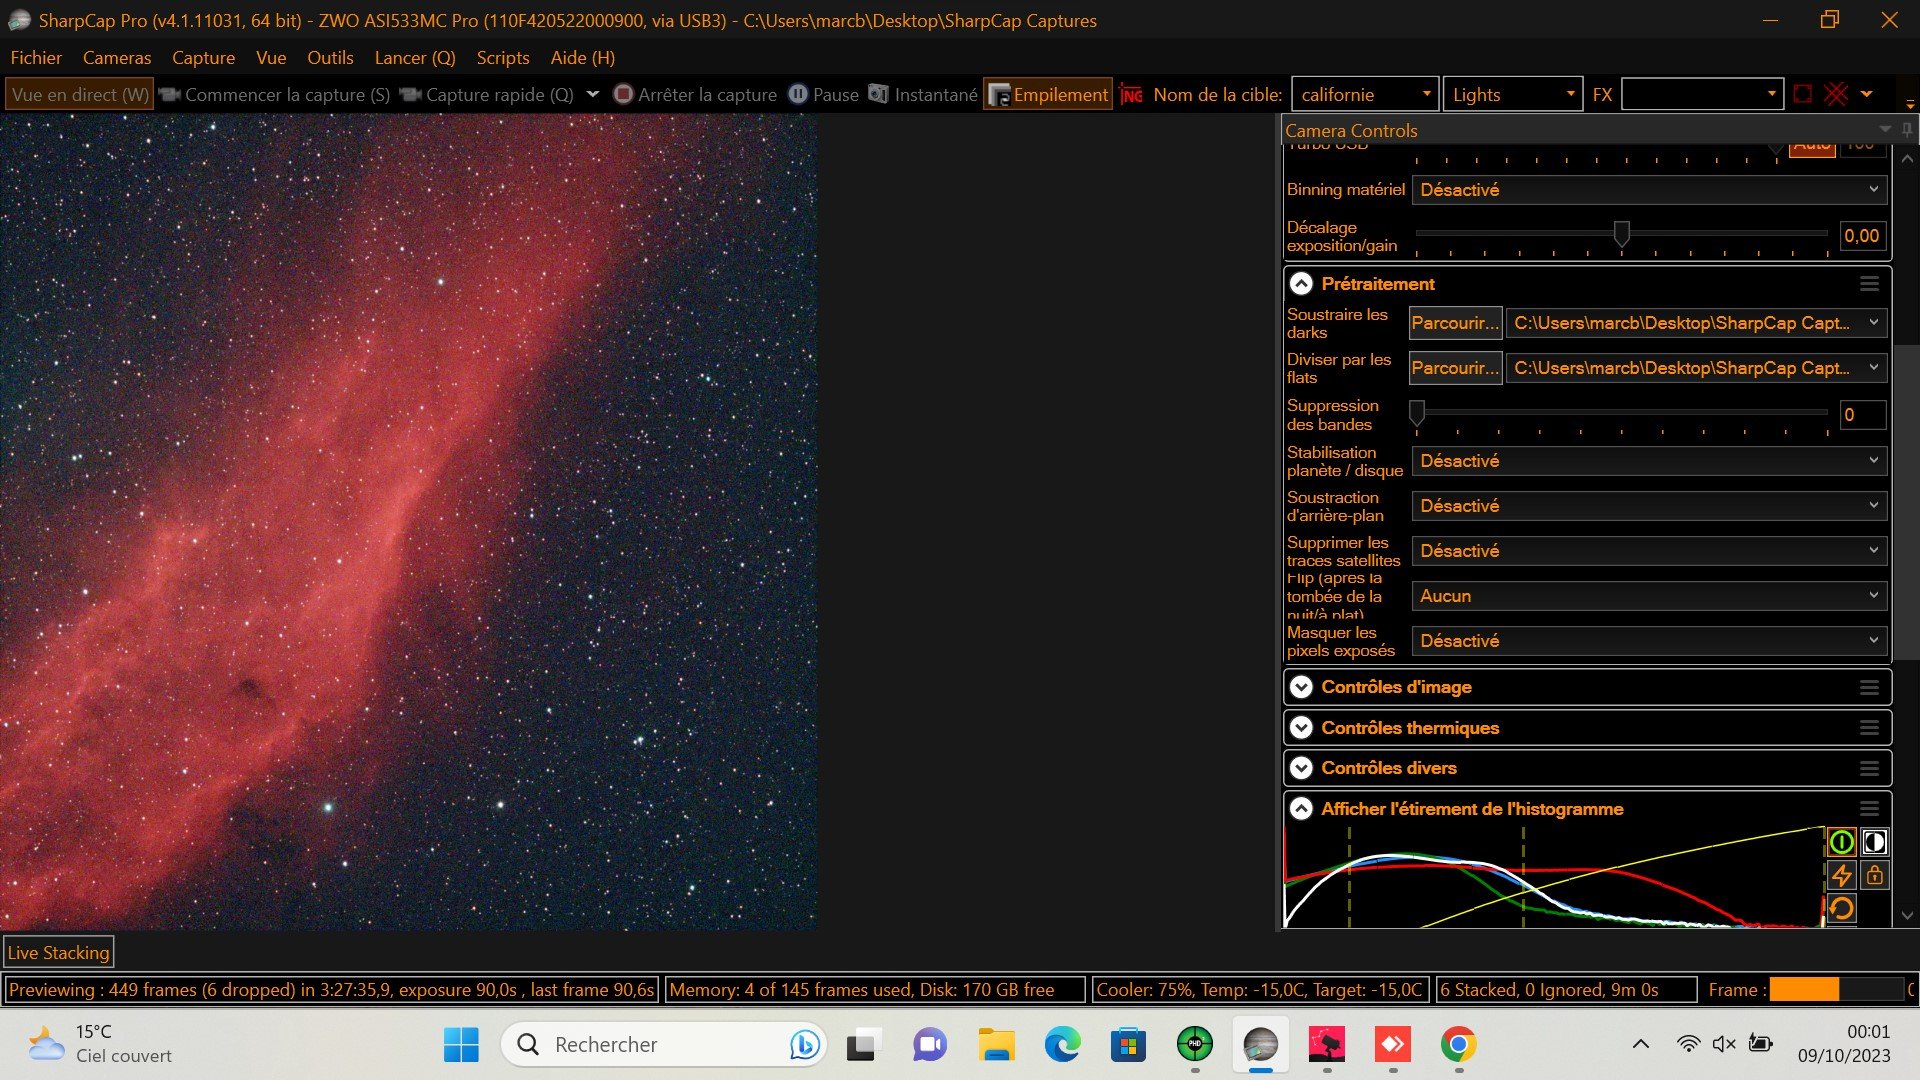Enable the histogram stretch power icon
The image size is (1920, 1080).
click(x=1841, y=842)
